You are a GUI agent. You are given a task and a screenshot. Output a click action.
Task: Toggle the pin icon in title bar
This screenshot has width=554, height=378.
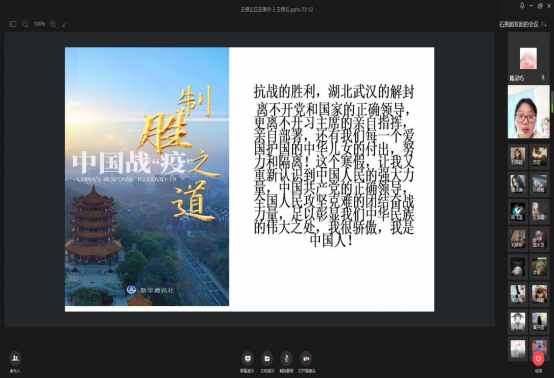point(522,5)
